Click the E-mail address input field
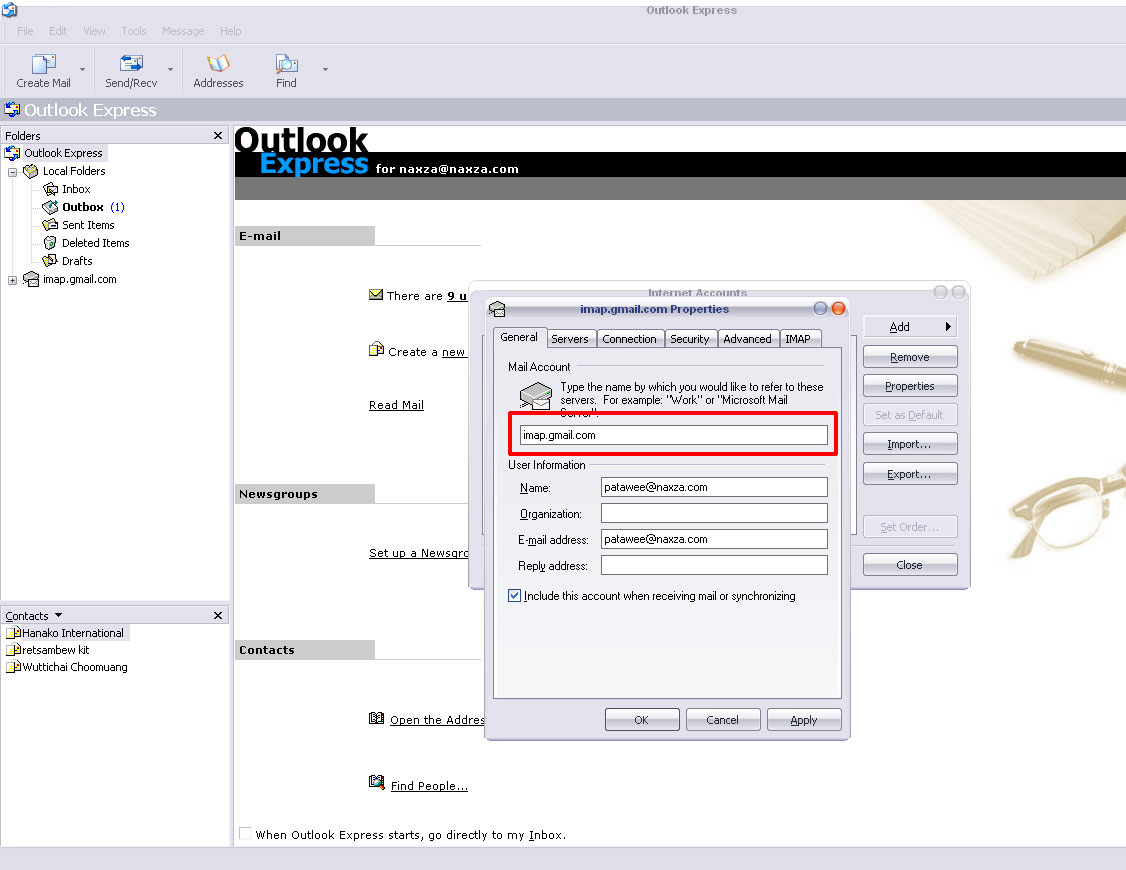Image resolution: width=1126 pixels, height=870 pixels. click(714, 539)
